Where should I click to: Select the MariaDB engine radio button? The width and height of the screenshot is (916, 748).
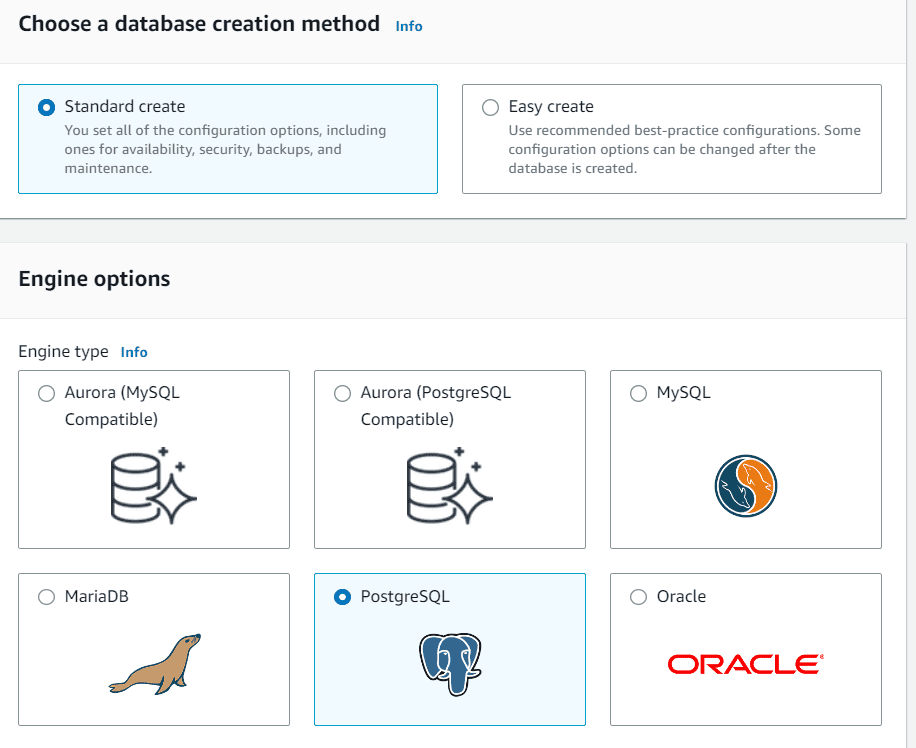pyautogui.click(x=46, y=597)
